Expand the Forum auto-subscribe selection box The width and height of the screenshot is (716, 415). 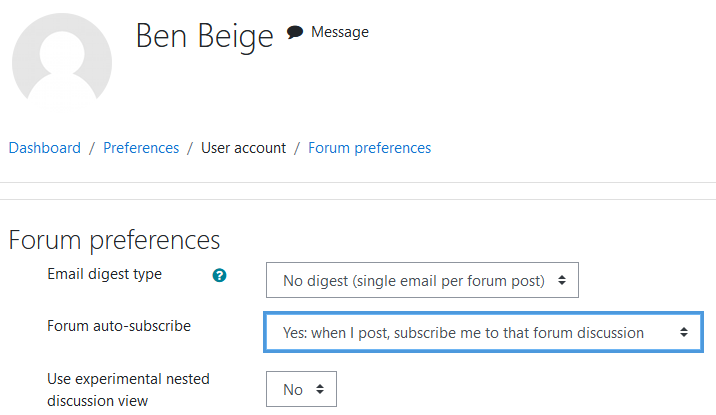[484, 332]
